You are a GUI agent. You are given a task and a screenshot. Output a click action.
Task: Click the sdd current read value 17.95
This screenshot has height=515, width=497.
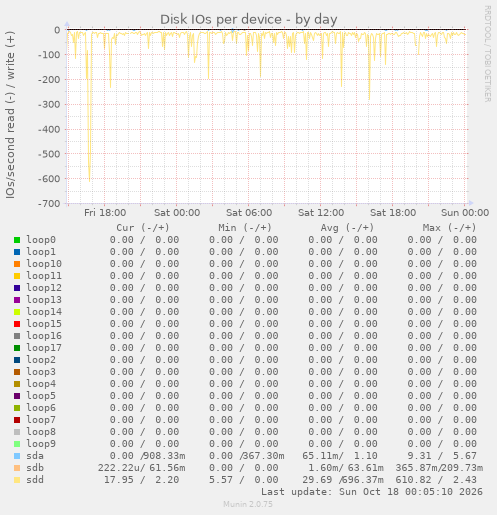[119, 480]
